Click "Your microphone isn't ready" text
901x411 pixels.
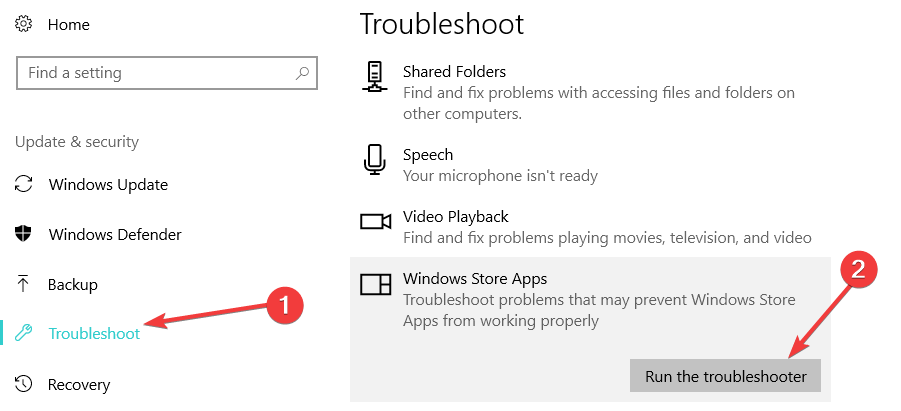pos(500,176)
